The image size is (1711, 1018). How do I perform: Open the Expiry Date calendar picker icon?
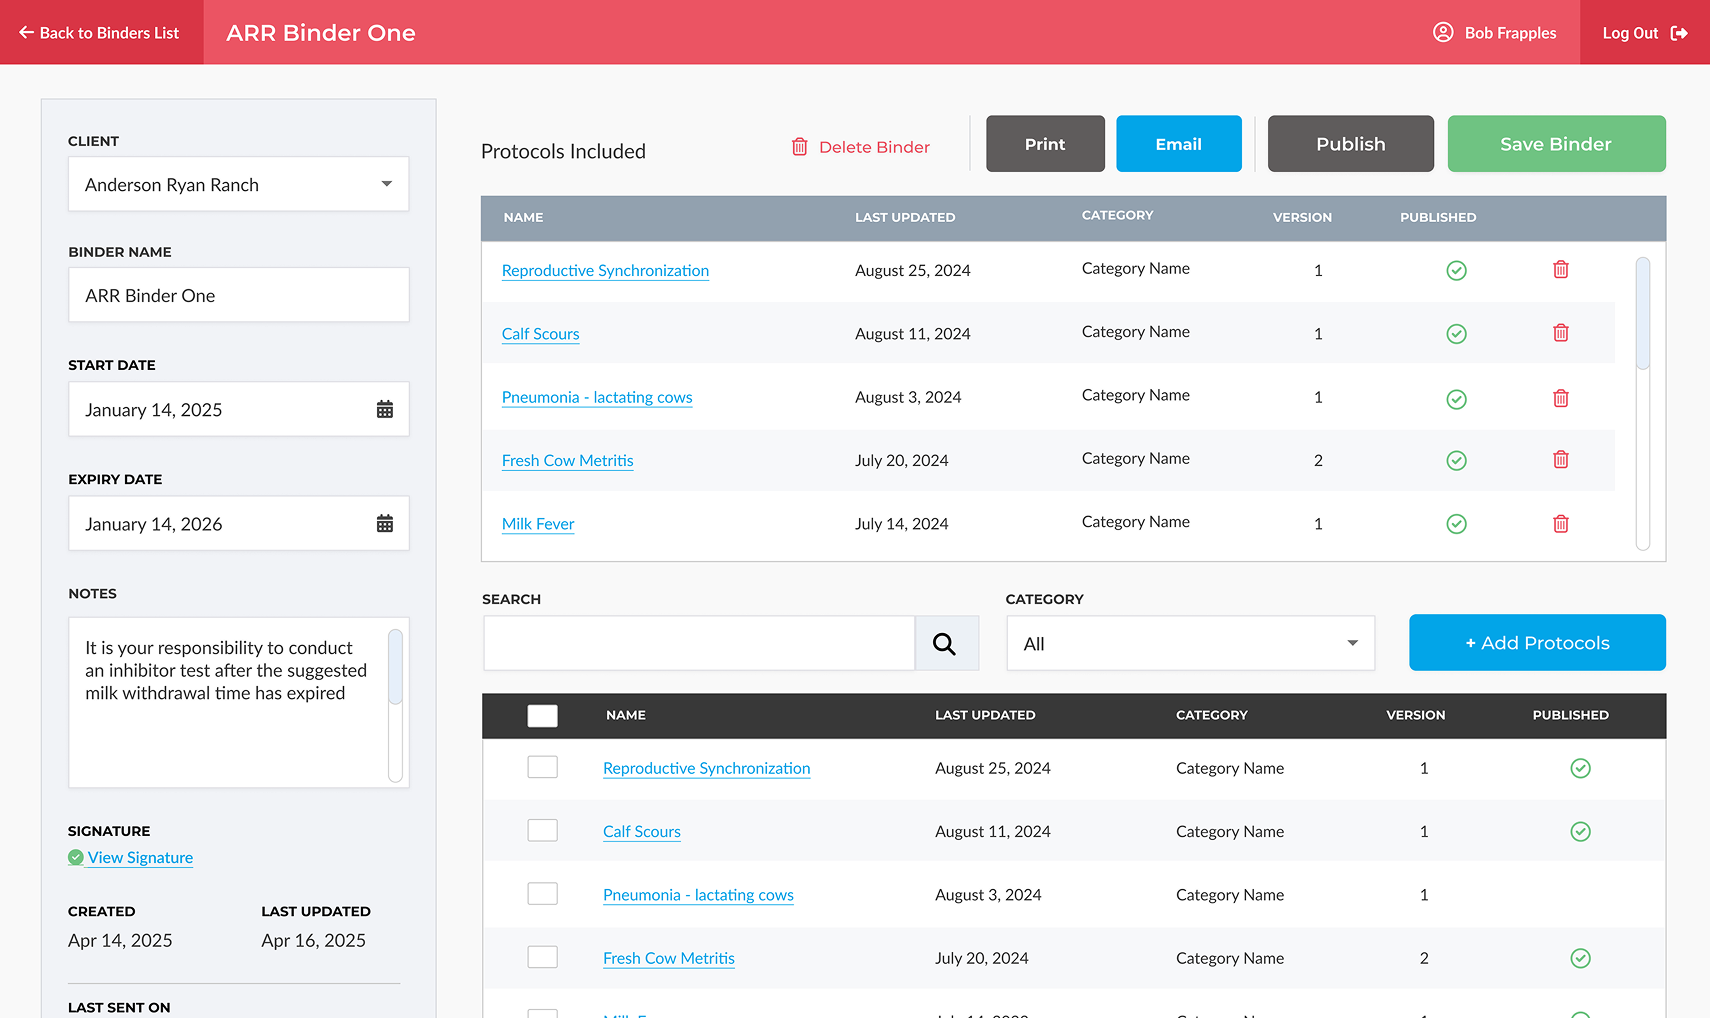coord(385,523)
